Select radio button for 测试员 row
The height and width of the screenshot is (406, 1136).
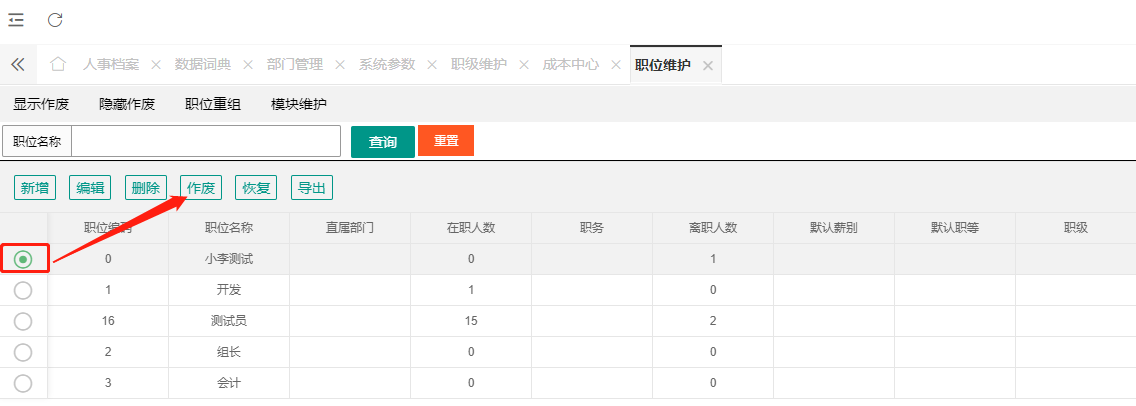23,321
